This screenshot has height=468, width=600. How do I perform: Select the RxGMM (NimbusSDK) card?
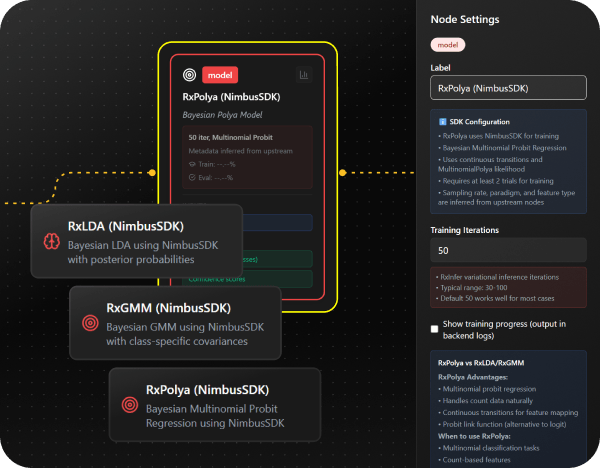click(x=175, y=323)
